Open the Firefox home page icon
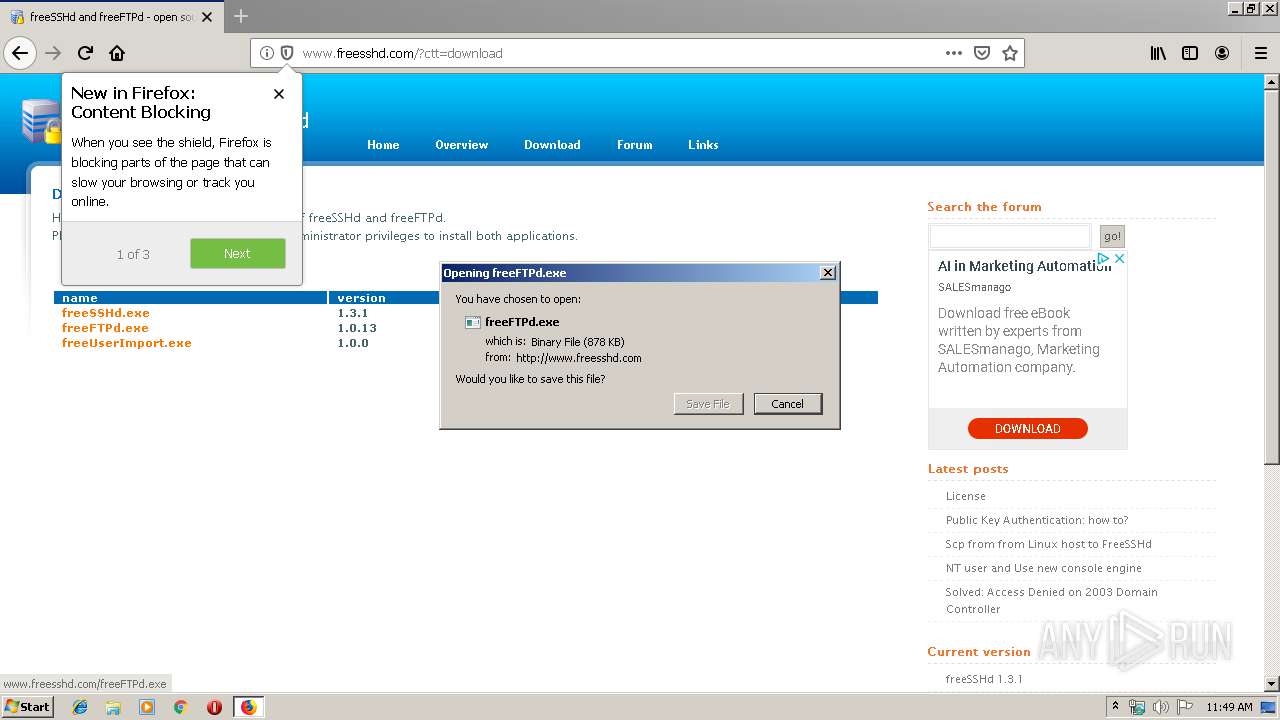Screen dimensions: 1280x720 [117, 53]
